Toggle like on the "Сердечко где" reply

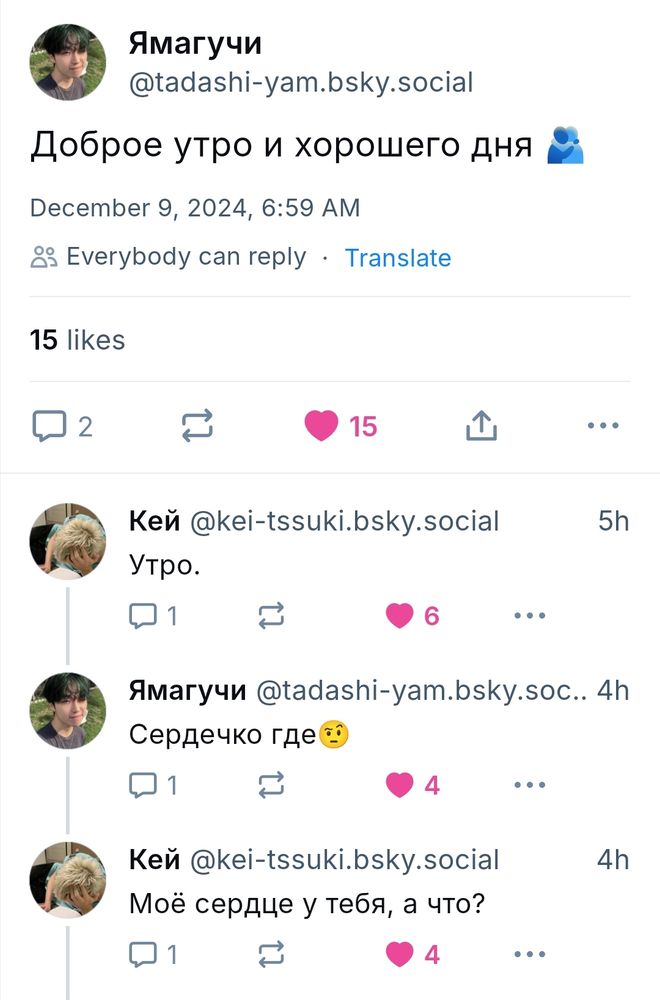pos(400,786)
